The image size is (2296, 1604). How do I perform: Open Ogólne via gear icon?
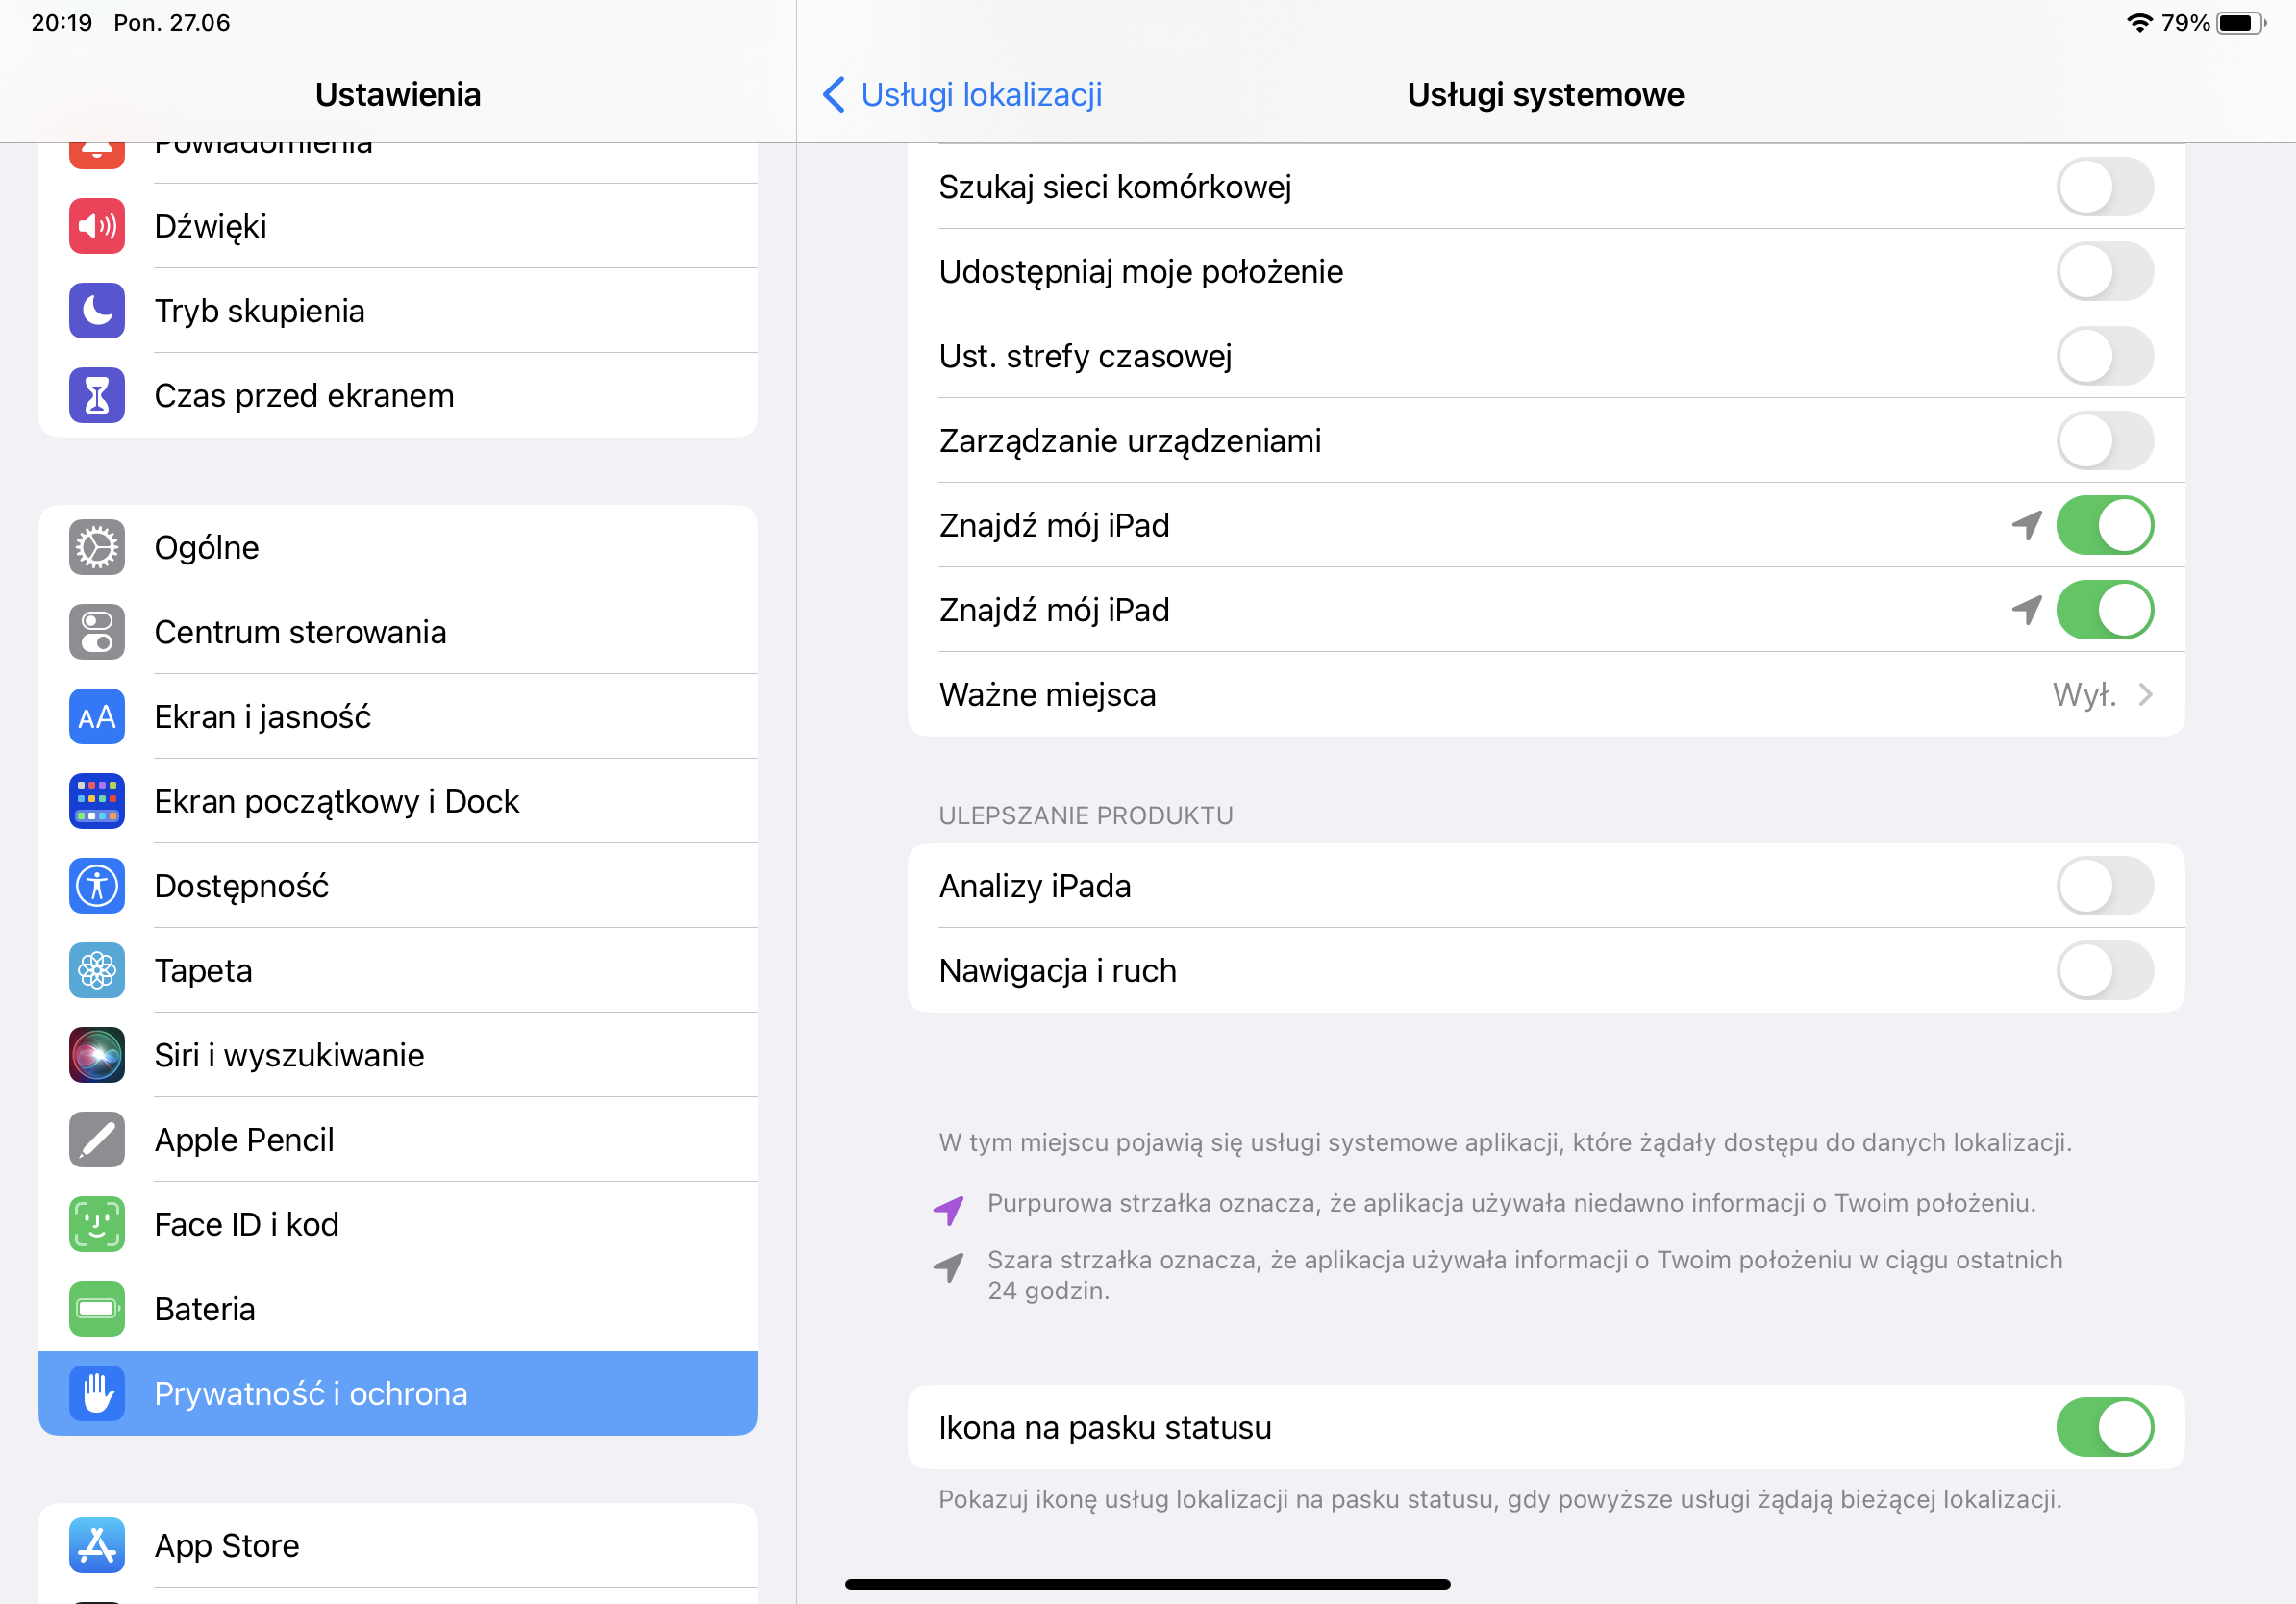97,548
